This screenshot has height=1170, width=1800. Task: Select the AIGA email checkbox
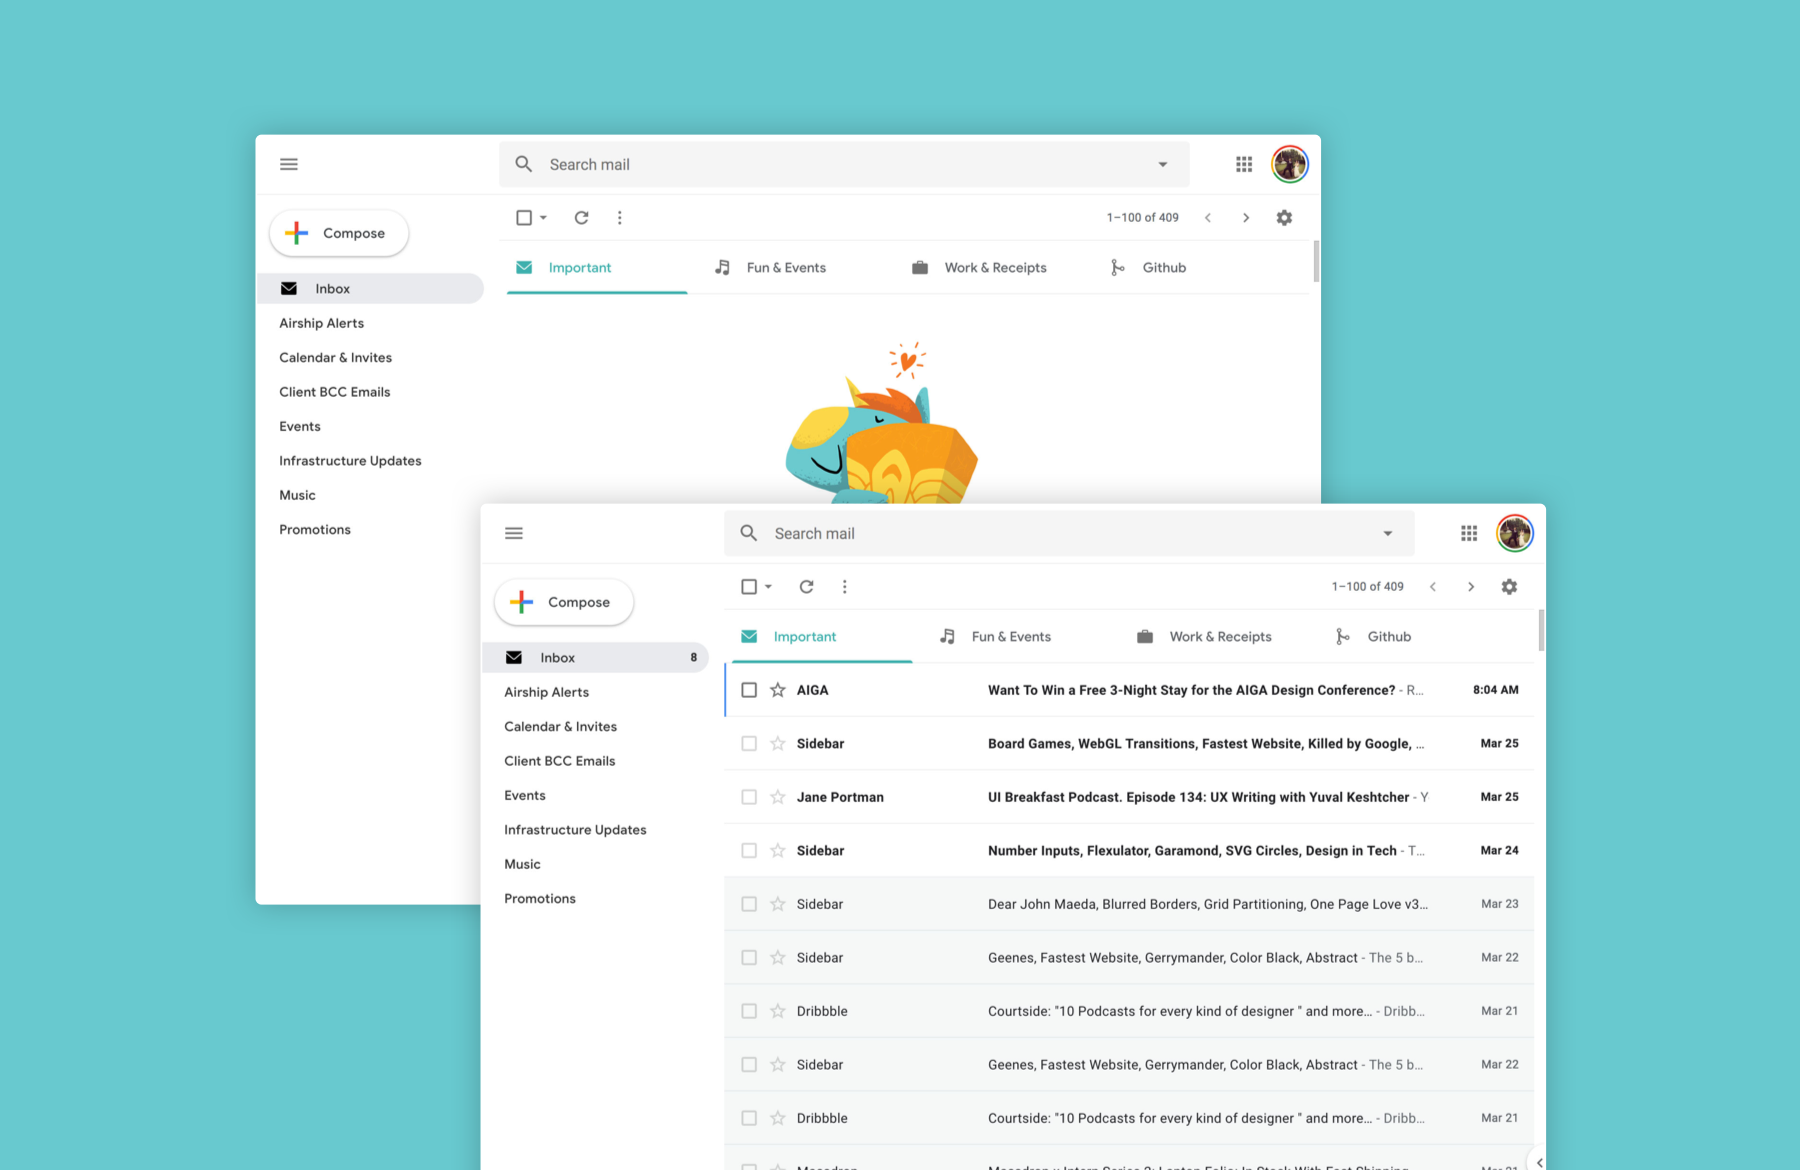tap(749, 690)
